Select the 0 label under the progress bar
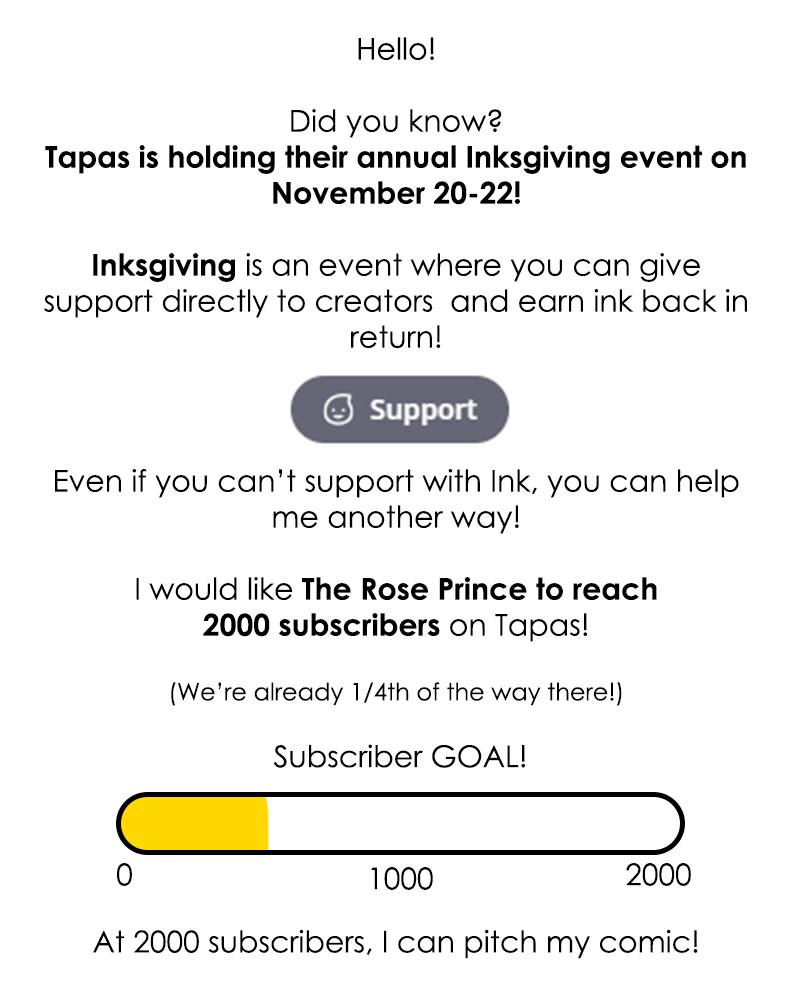 pos(124,875)
